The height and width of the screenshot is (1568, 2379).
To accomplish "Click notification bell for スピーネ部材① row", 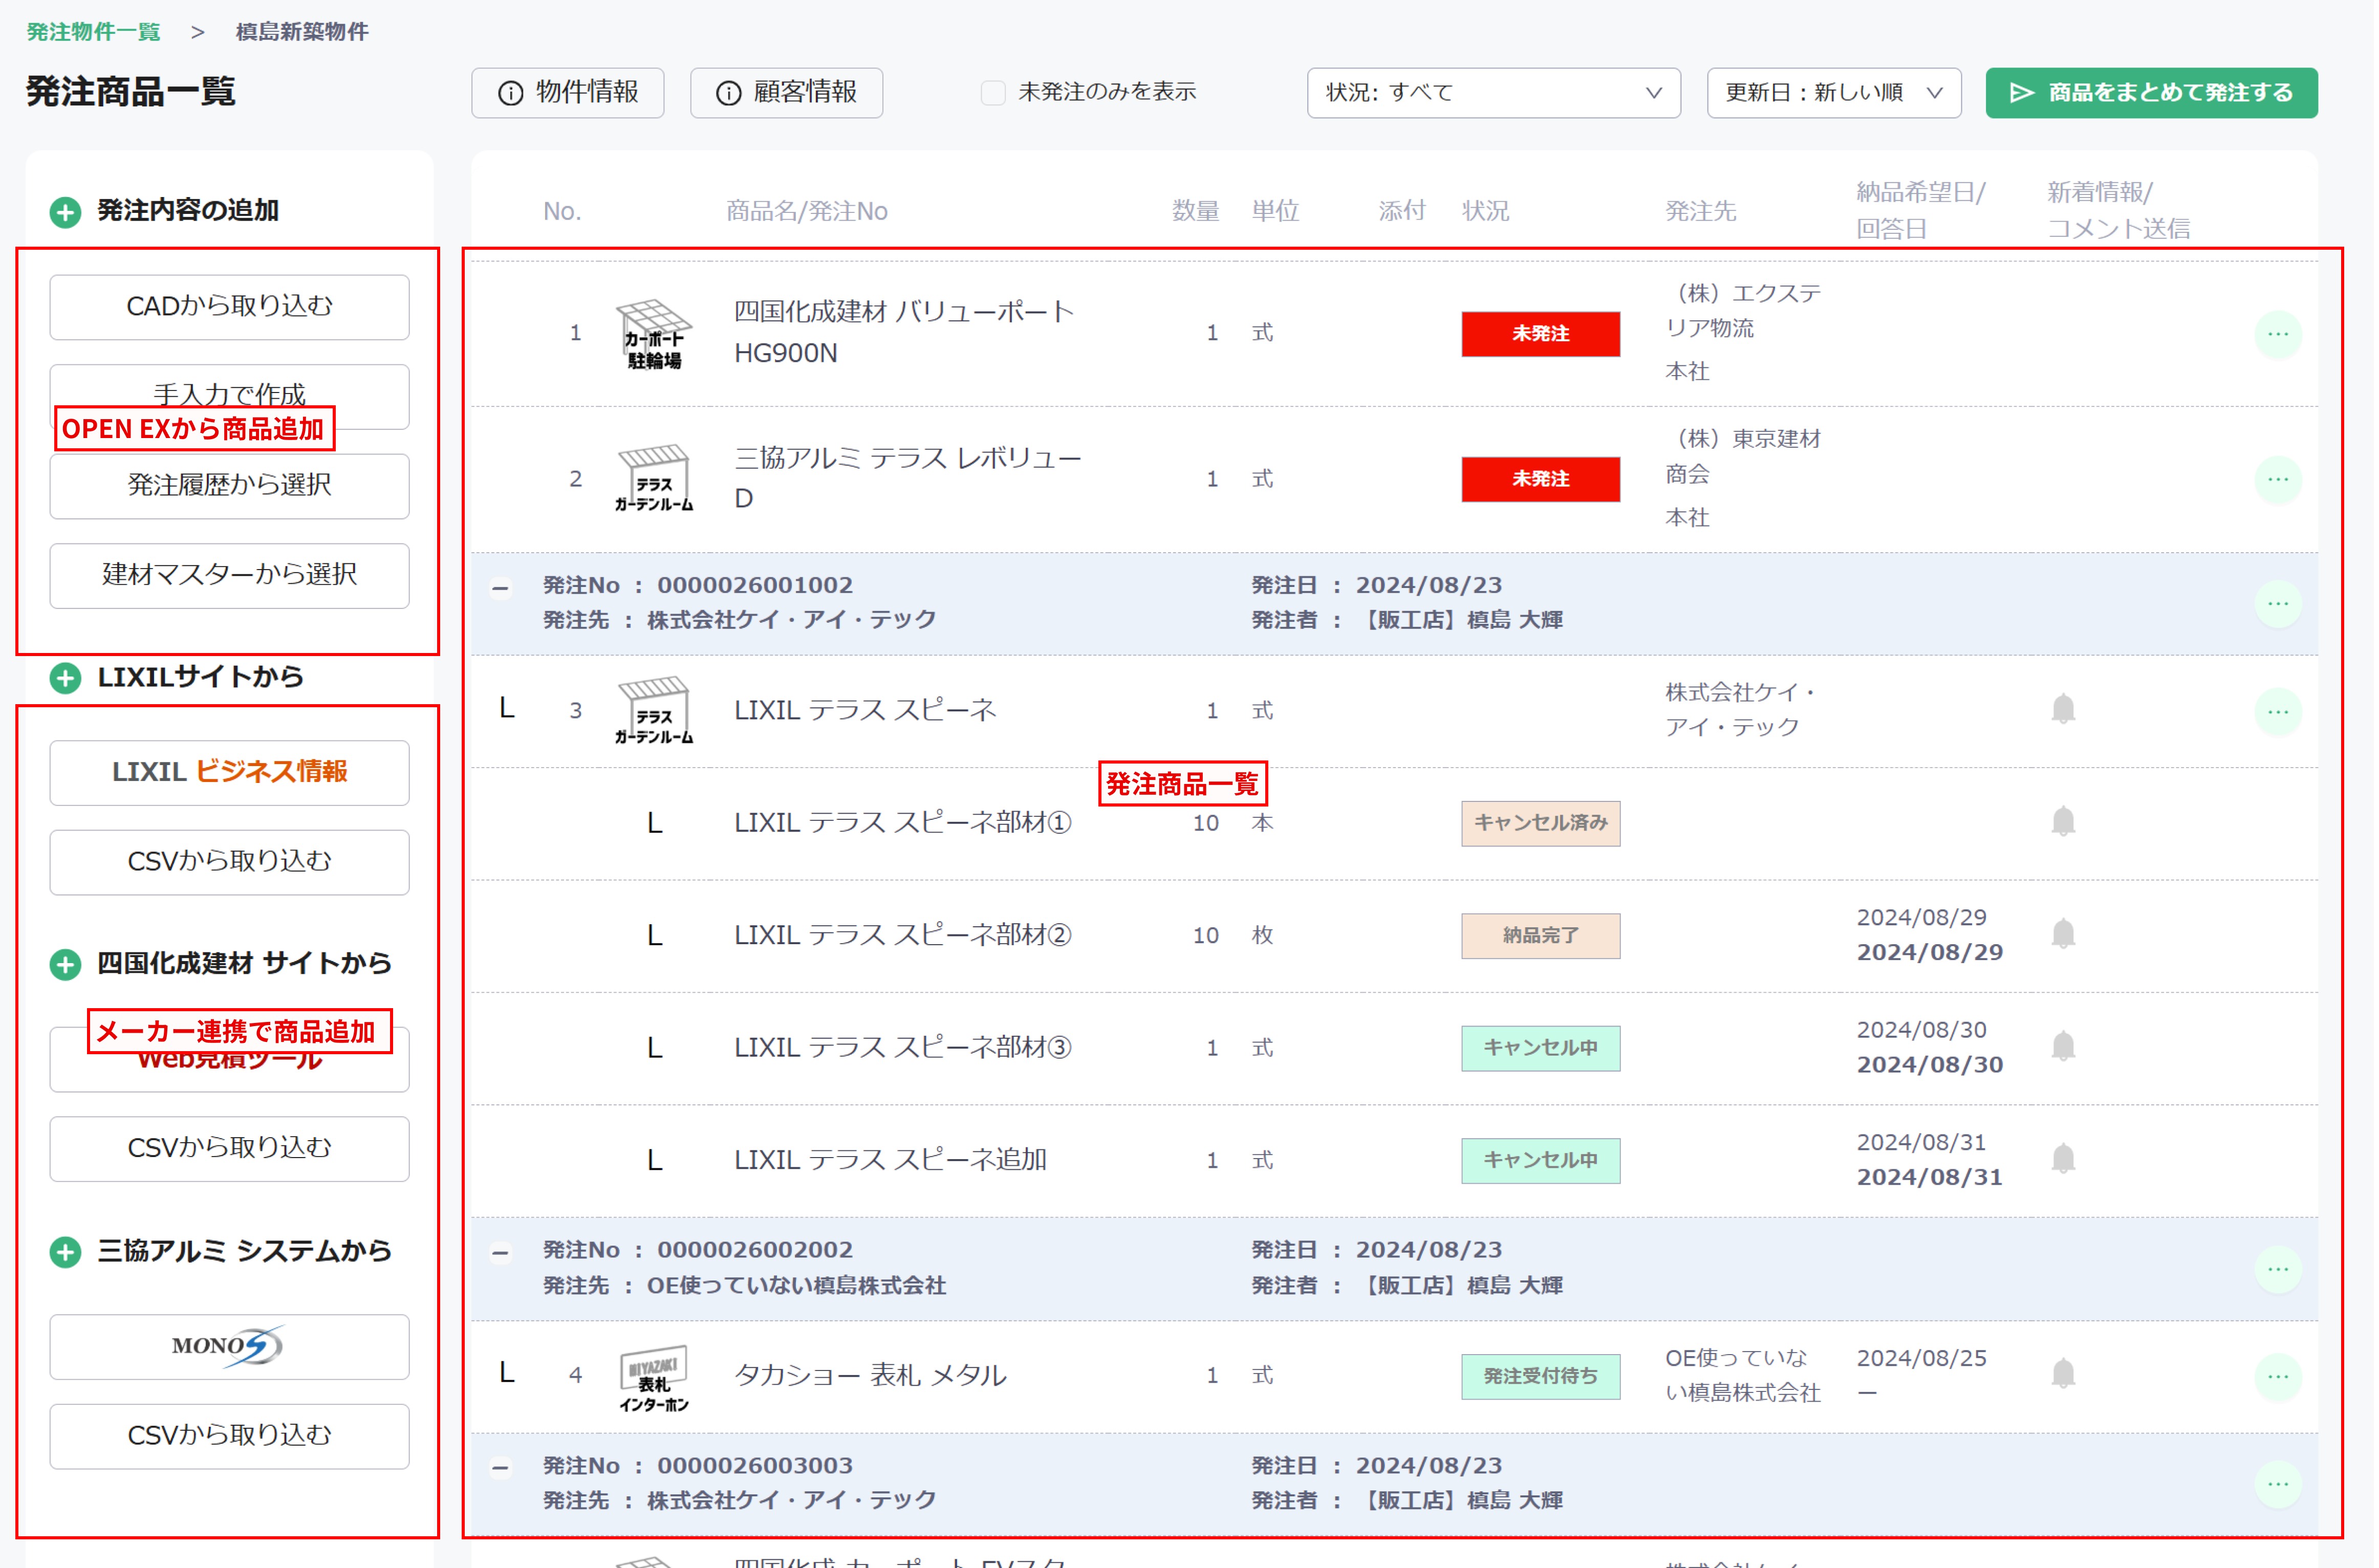I will pos(2062,822).
